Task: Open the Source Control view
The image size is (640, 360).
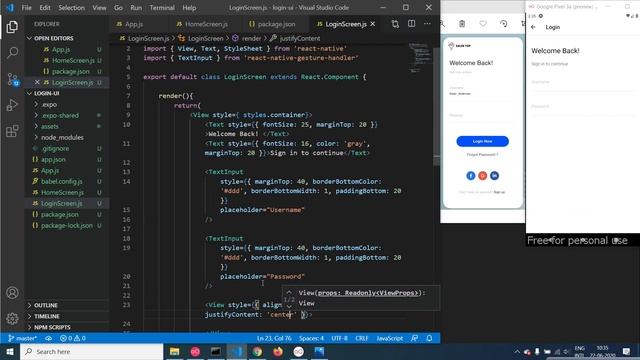Action: pos(12,79)
